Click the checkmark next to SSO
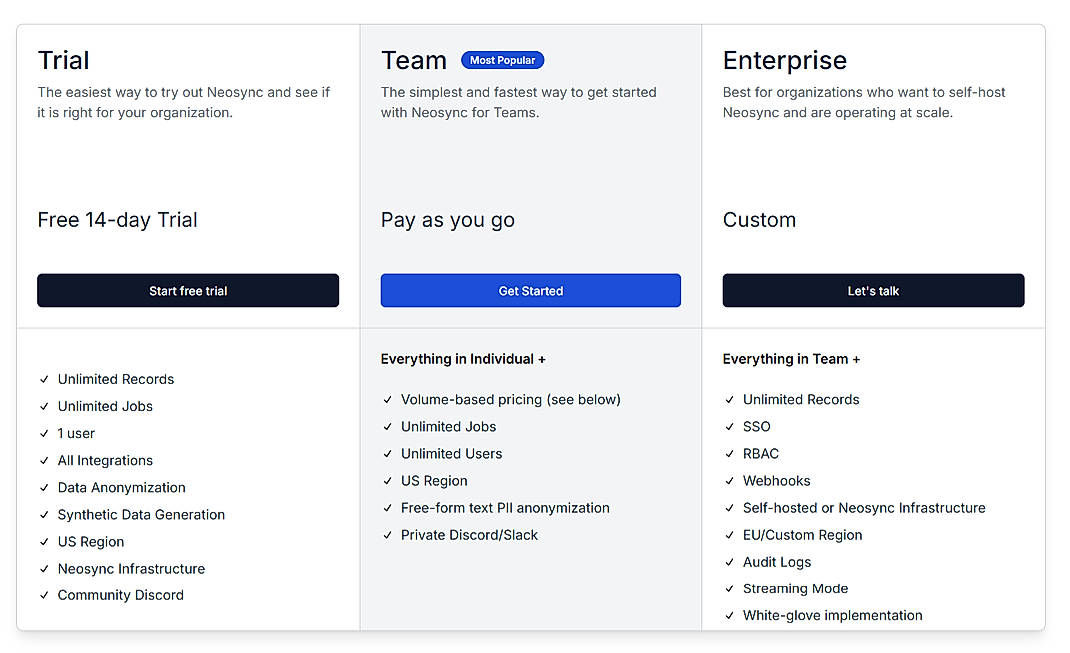The height and width of the screenshot is (653, 1070). [729, 426]
